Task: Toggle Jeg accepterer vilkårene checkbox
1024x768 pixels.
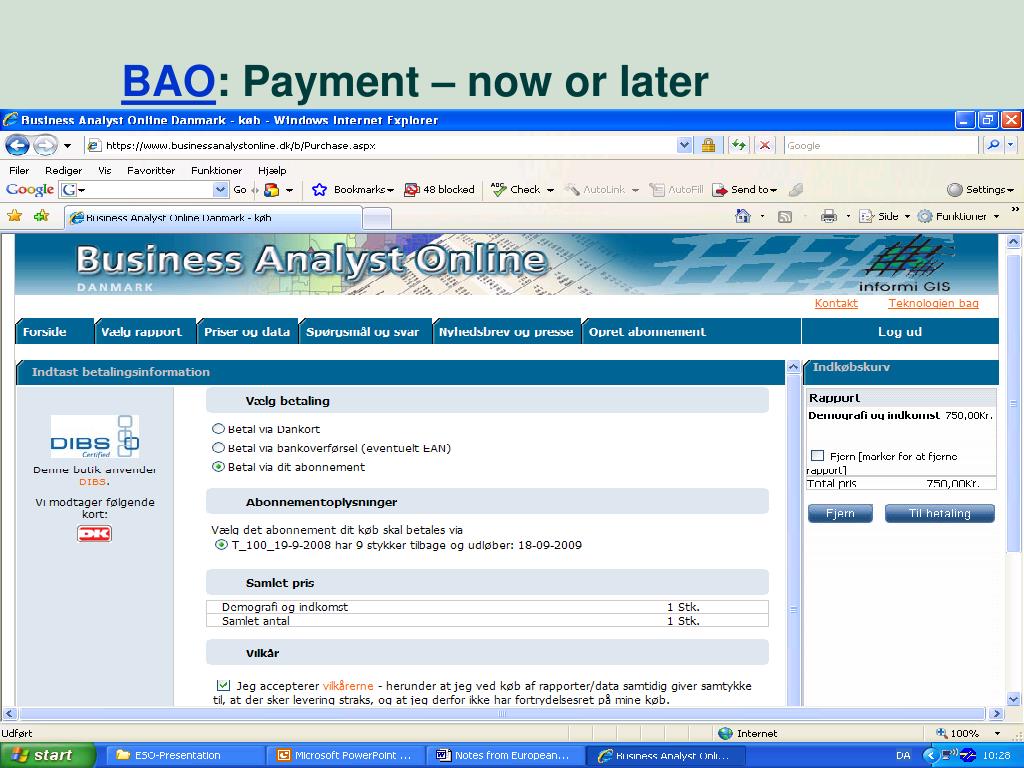Action: point(223,685)
